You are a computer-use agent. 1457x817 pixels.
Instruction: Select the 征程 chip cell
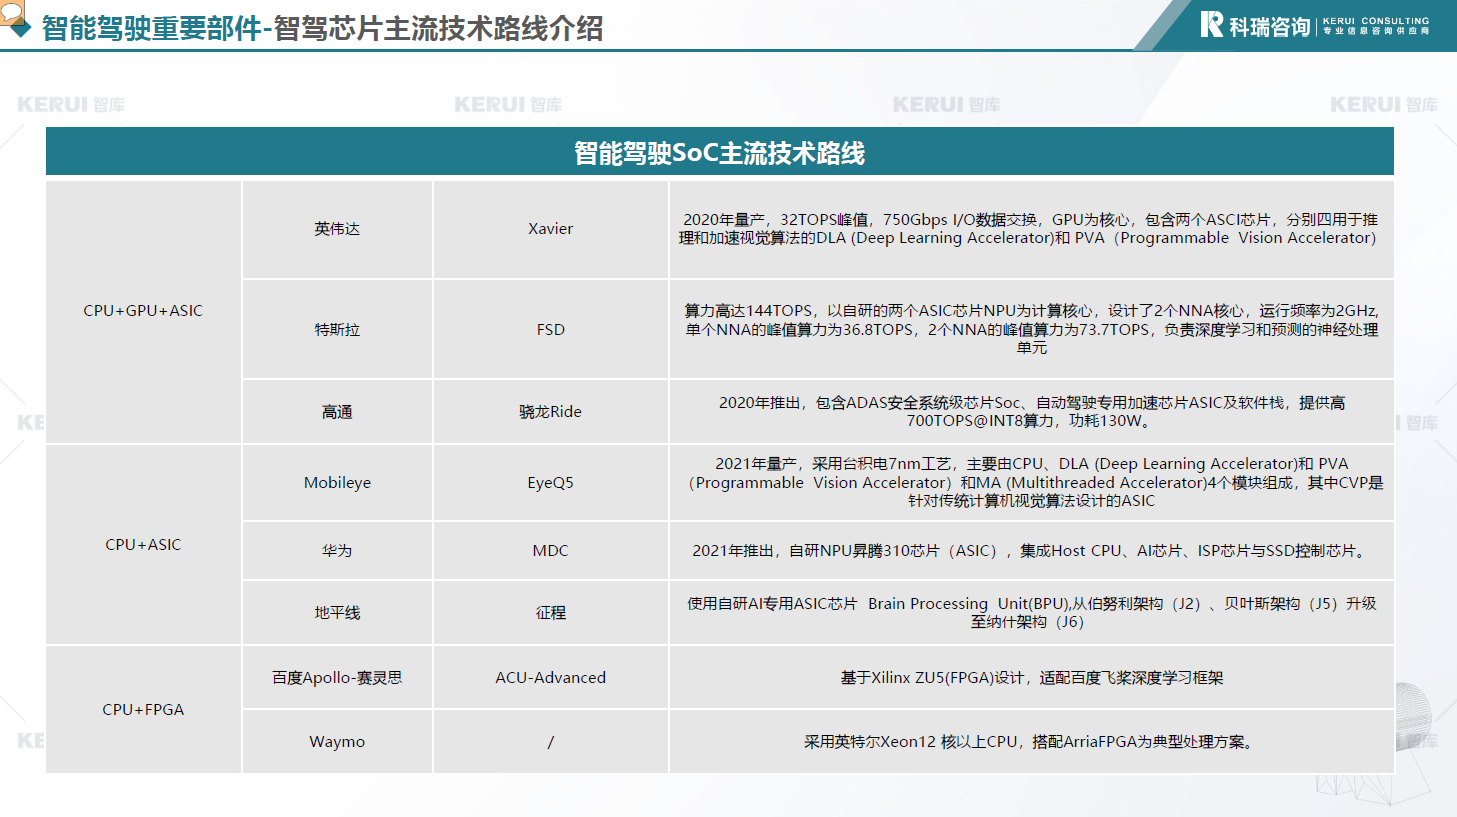click(551, 612)
